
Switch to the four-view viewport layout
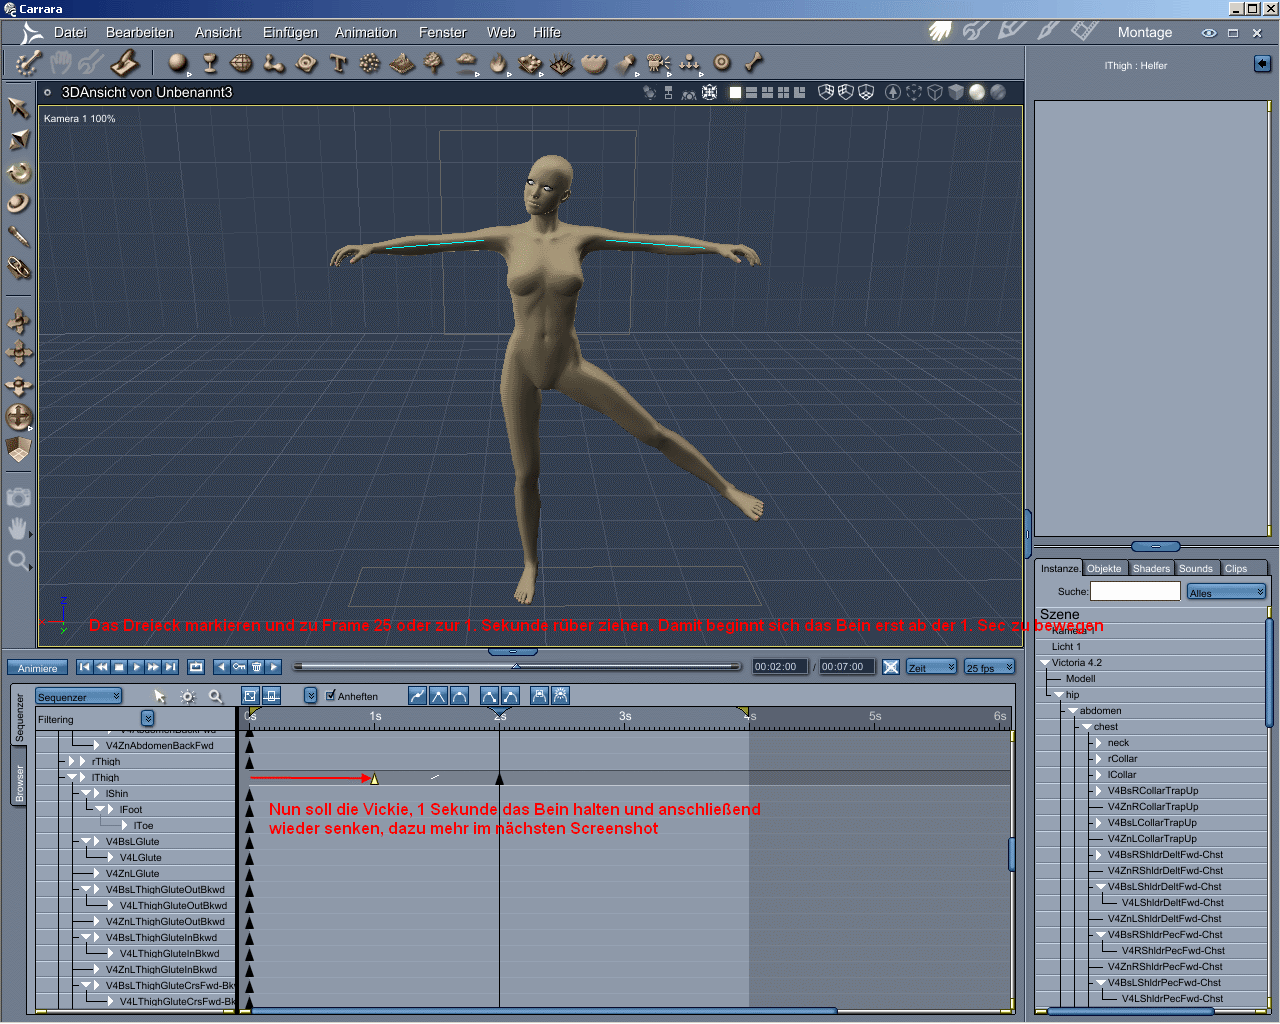point(783,92)
